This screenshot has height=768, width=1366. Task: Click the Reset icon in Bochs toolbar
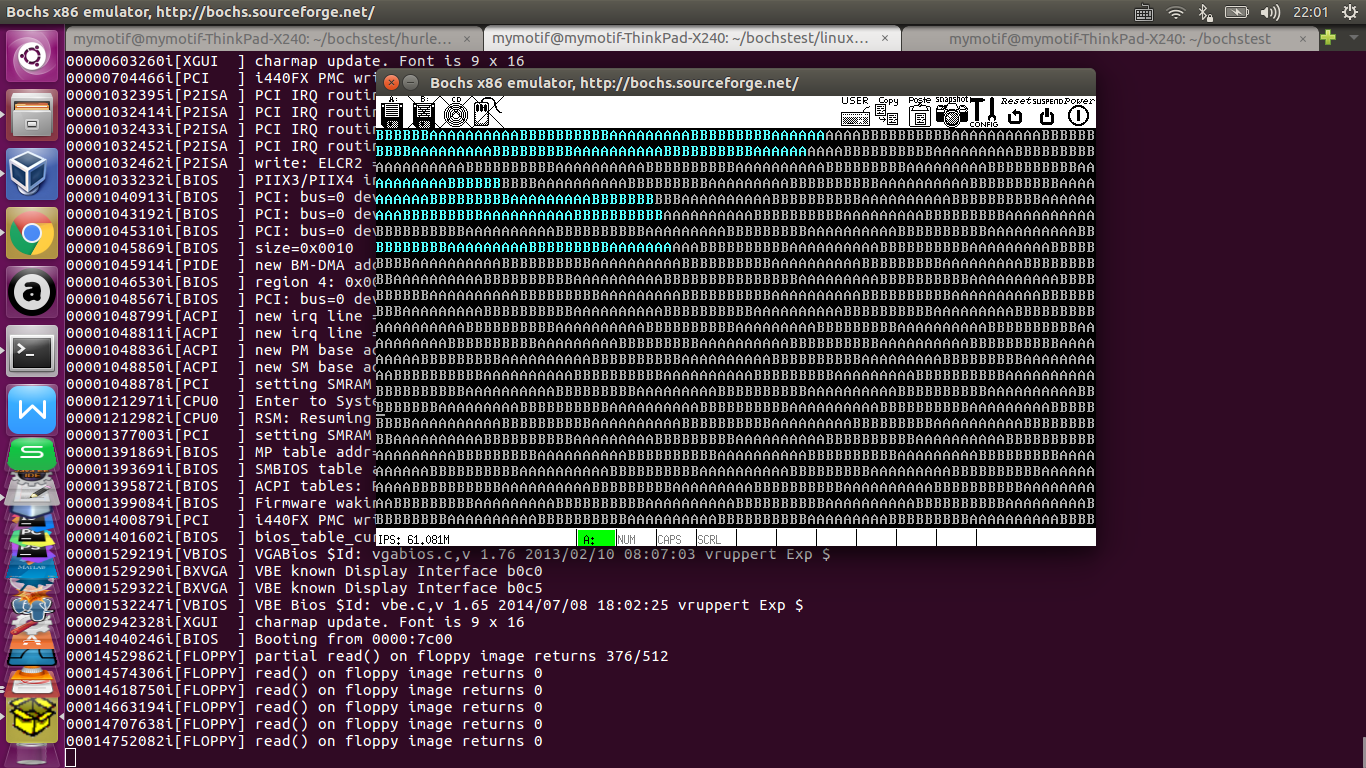tap(1015, 113)
